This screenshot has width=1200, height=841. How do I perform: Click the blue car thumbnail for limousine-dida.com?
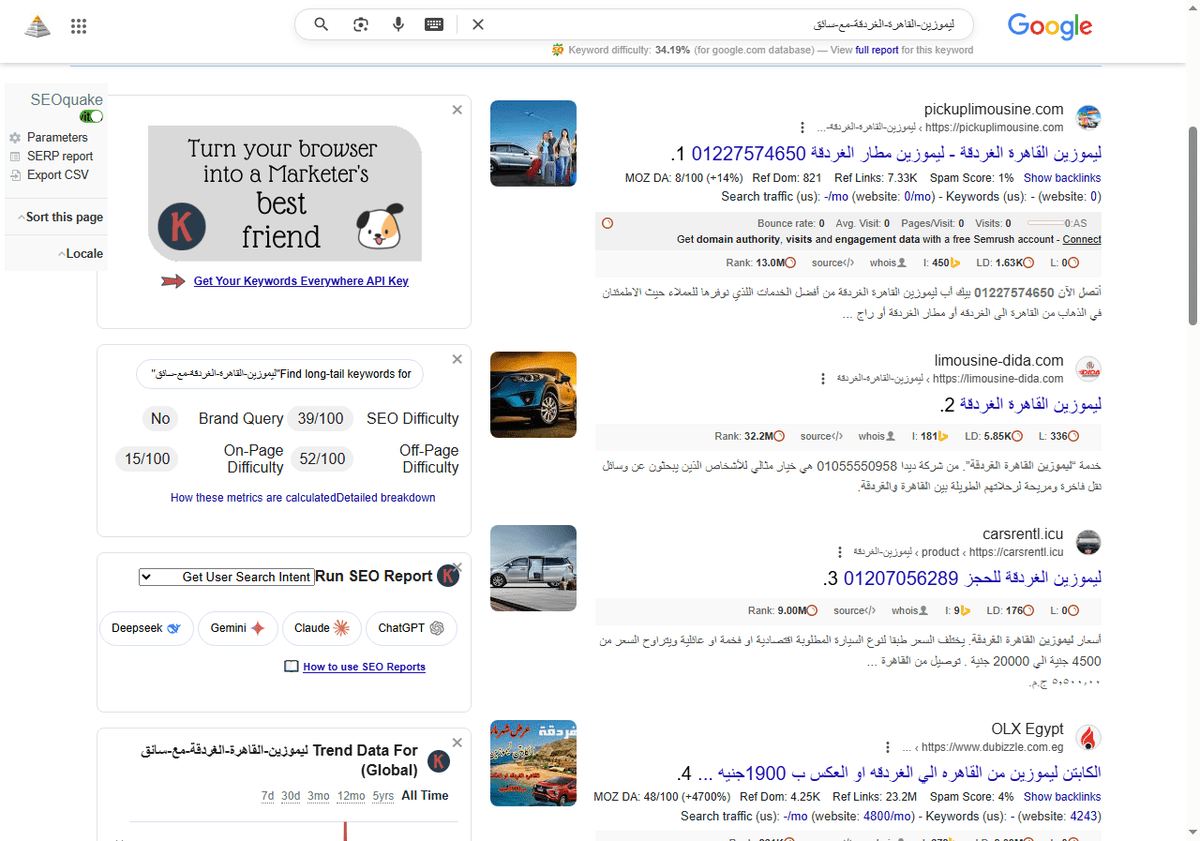coord(532,394)
